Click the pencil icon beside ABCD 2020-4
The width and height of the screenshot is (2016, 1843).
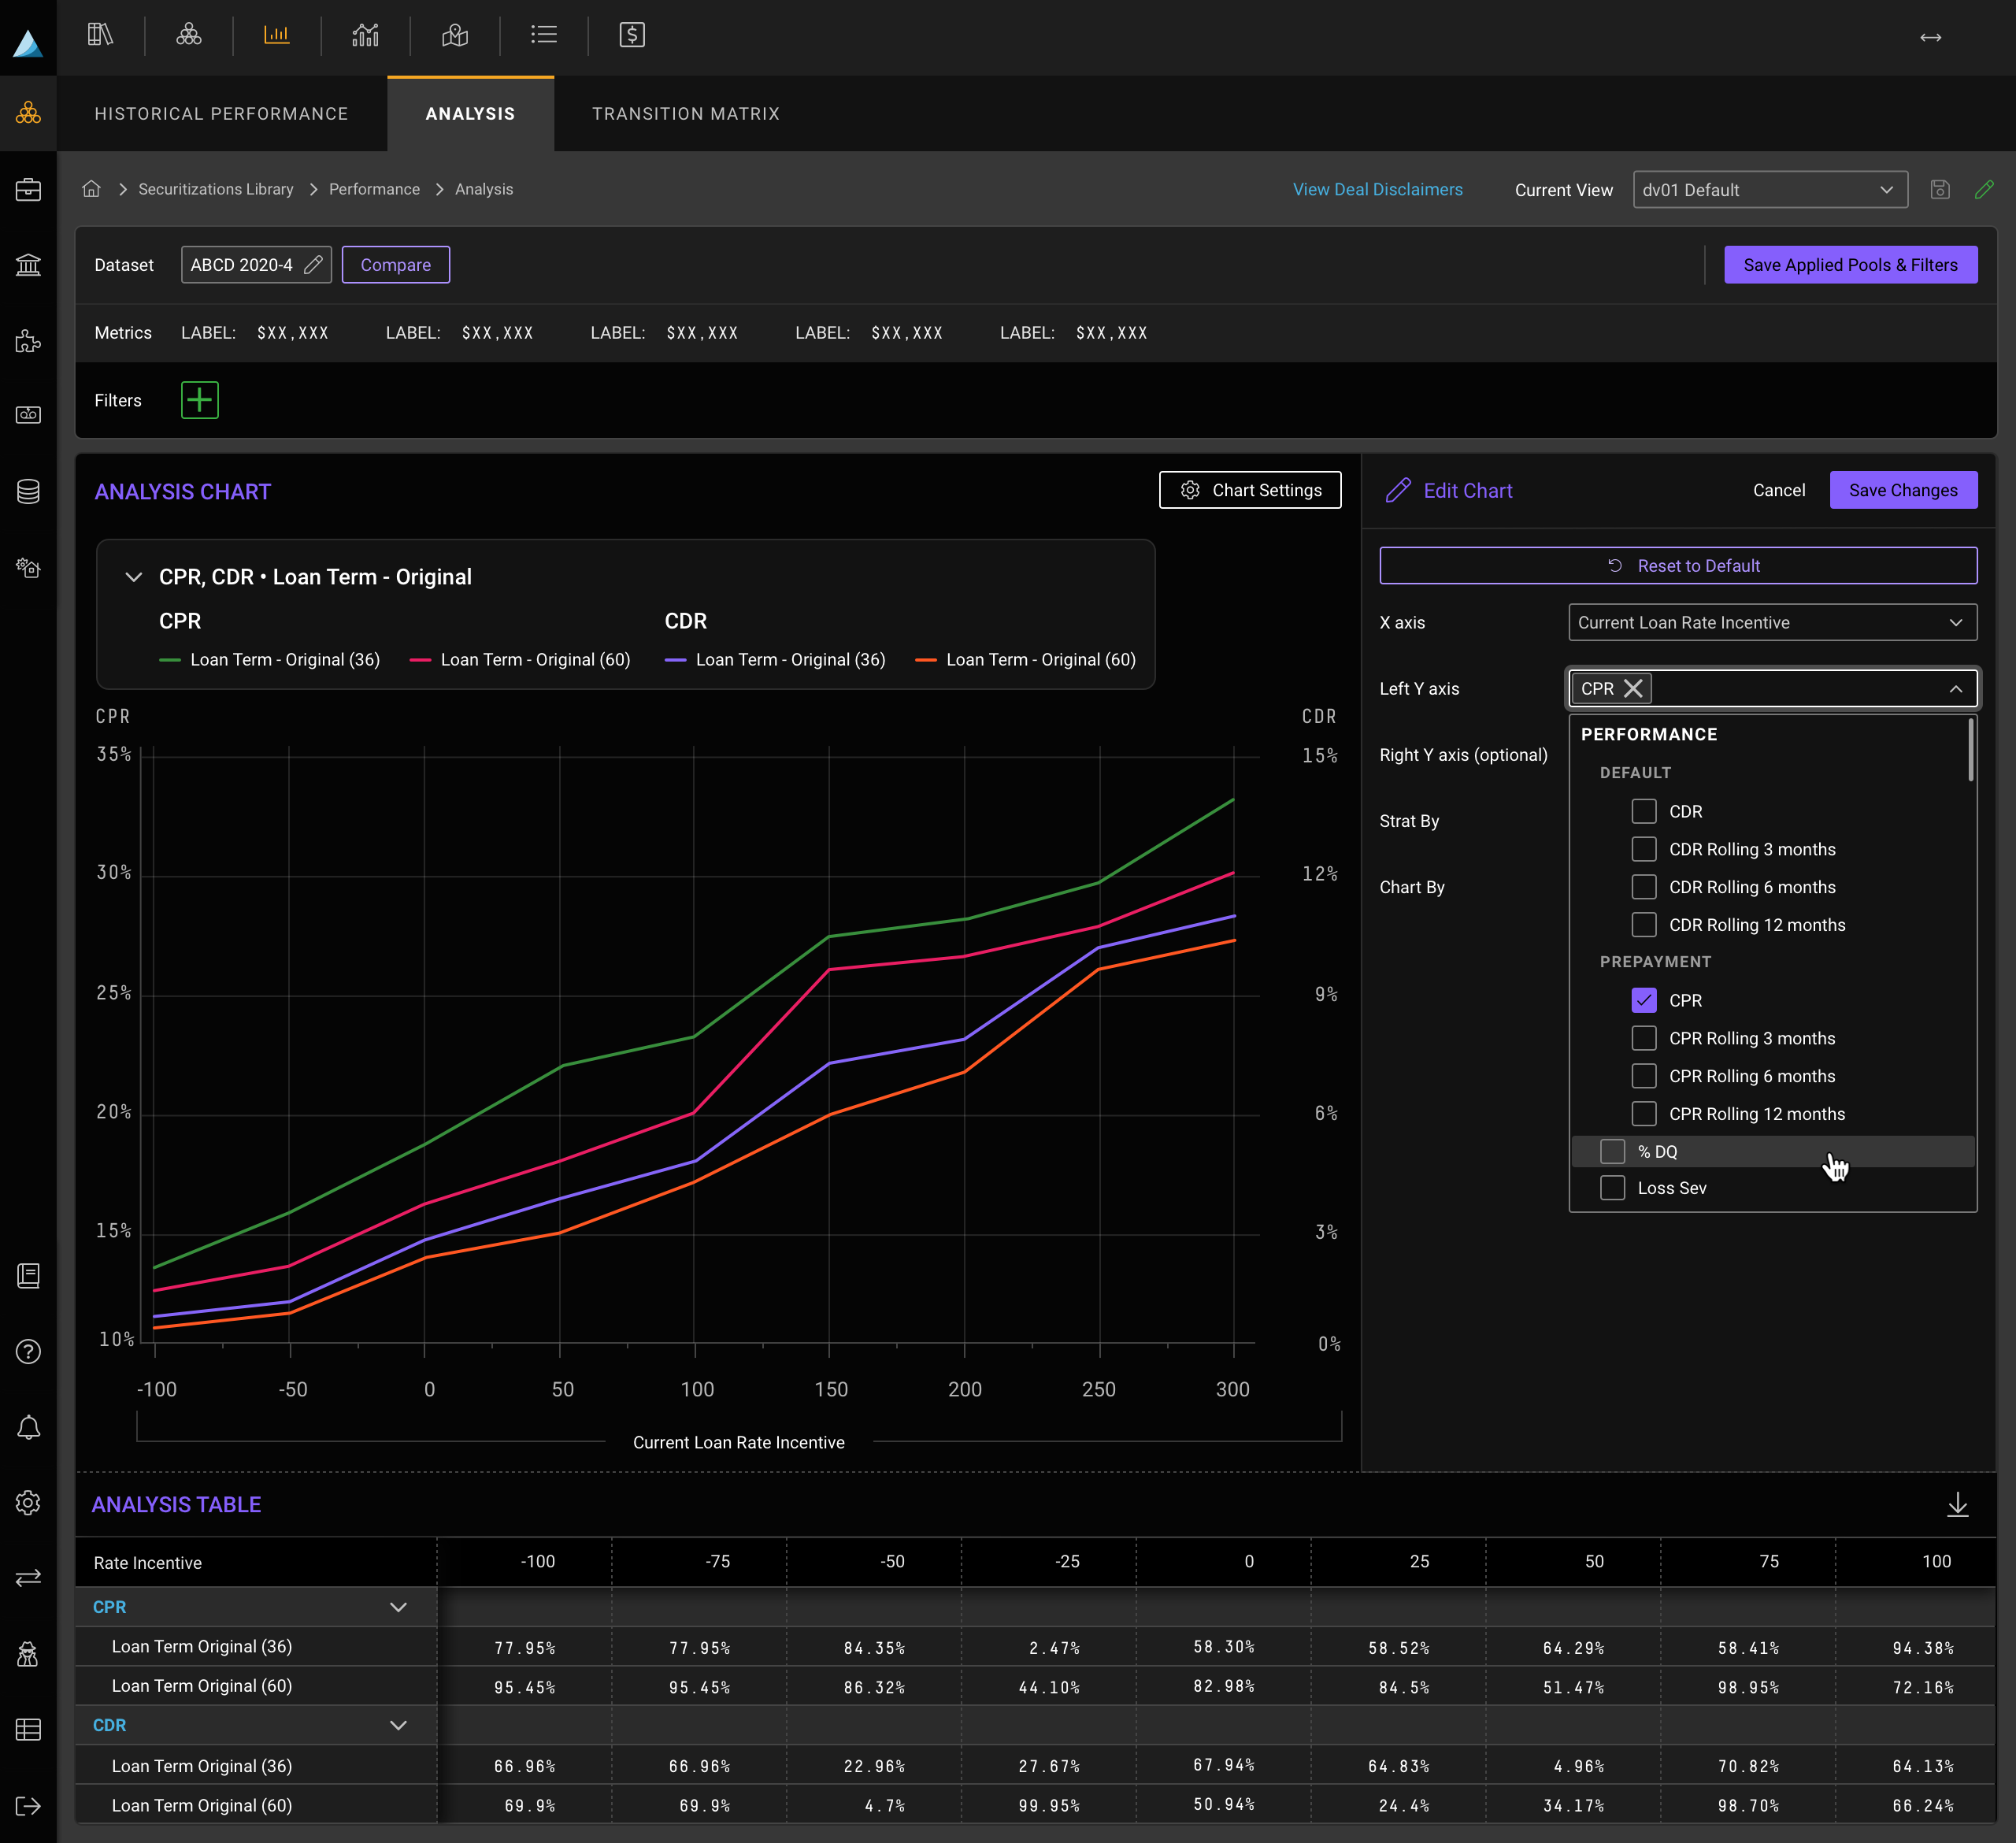313,265
